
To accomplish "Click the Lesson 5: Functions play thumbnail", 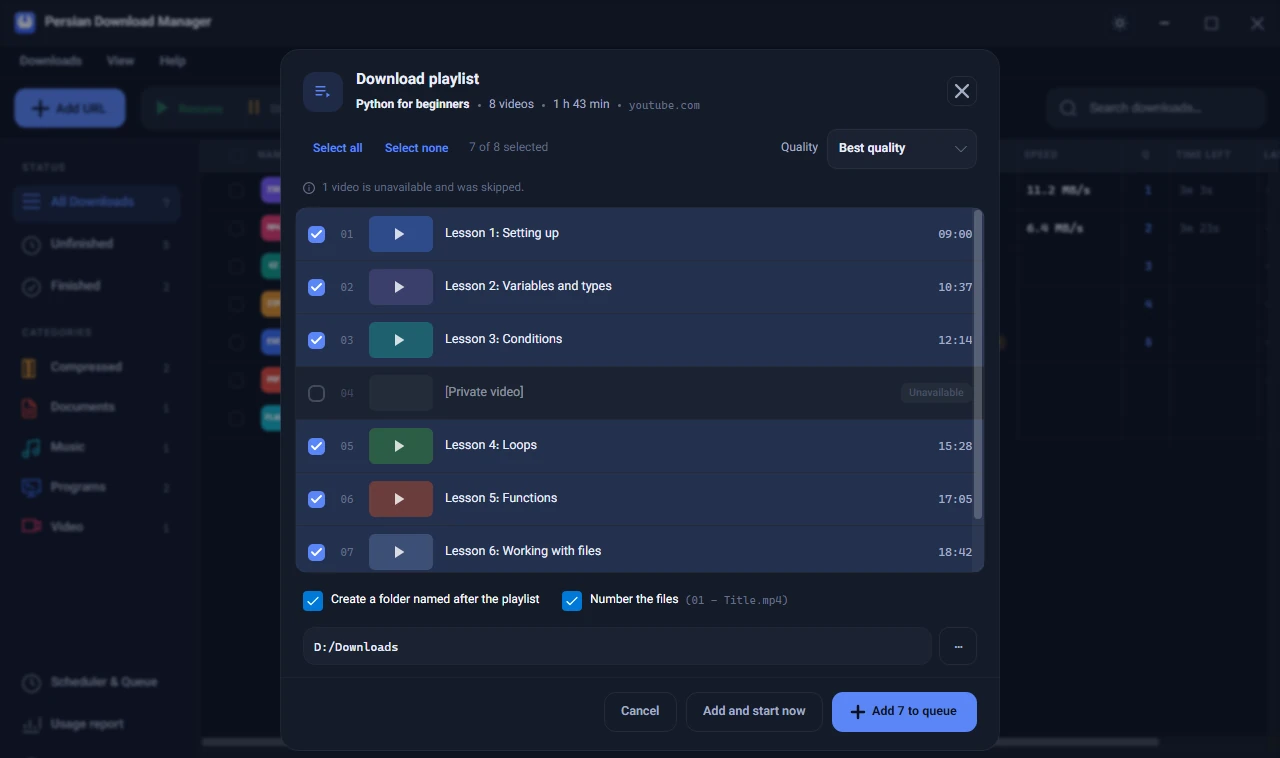I will pyautogui.click(x=401, y=499).
